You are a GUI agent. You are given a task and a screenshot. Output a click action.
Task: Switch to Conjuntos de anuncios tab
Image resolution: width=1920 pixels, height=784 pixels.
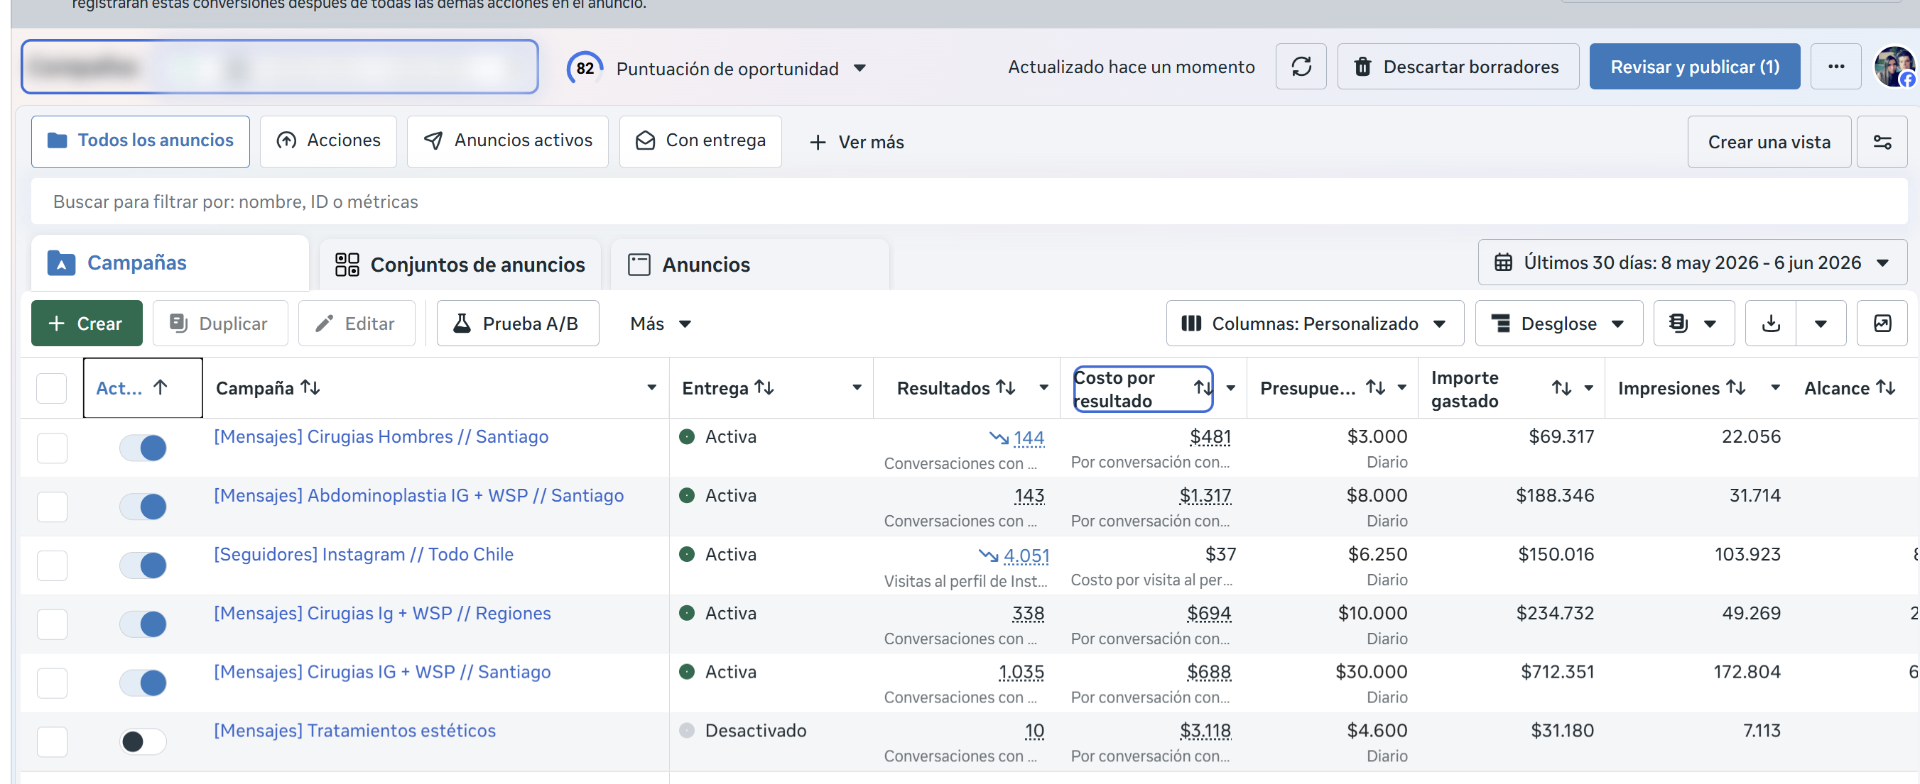(460, 265)
